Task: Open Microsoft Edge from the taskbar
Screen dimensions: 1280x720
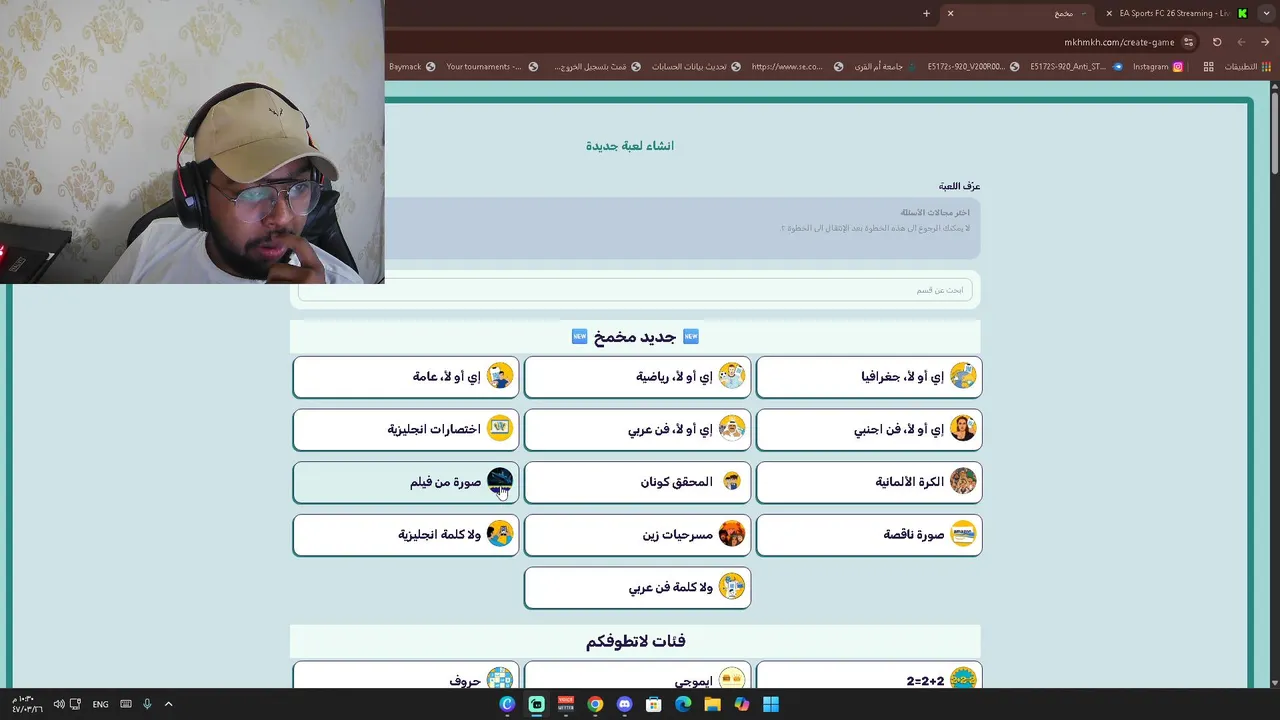Action: click(683, 704)
